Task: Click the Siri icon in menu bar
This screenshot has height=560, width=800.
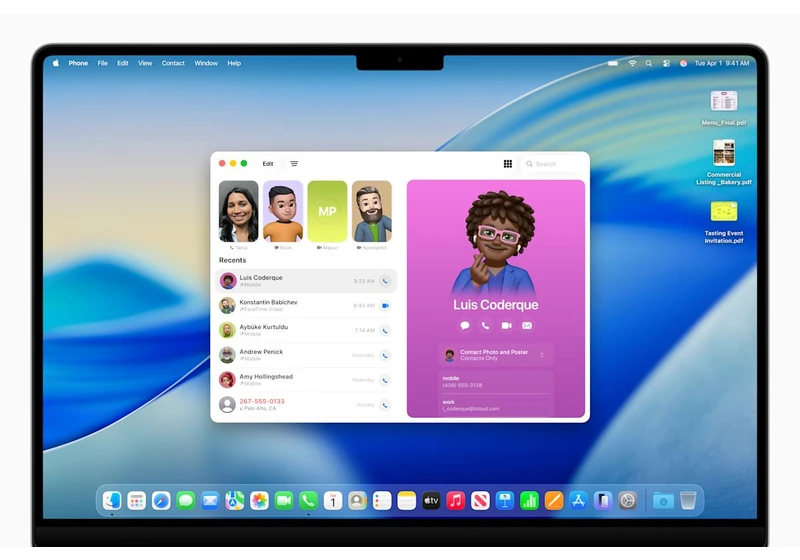Action: pos(683,63)
